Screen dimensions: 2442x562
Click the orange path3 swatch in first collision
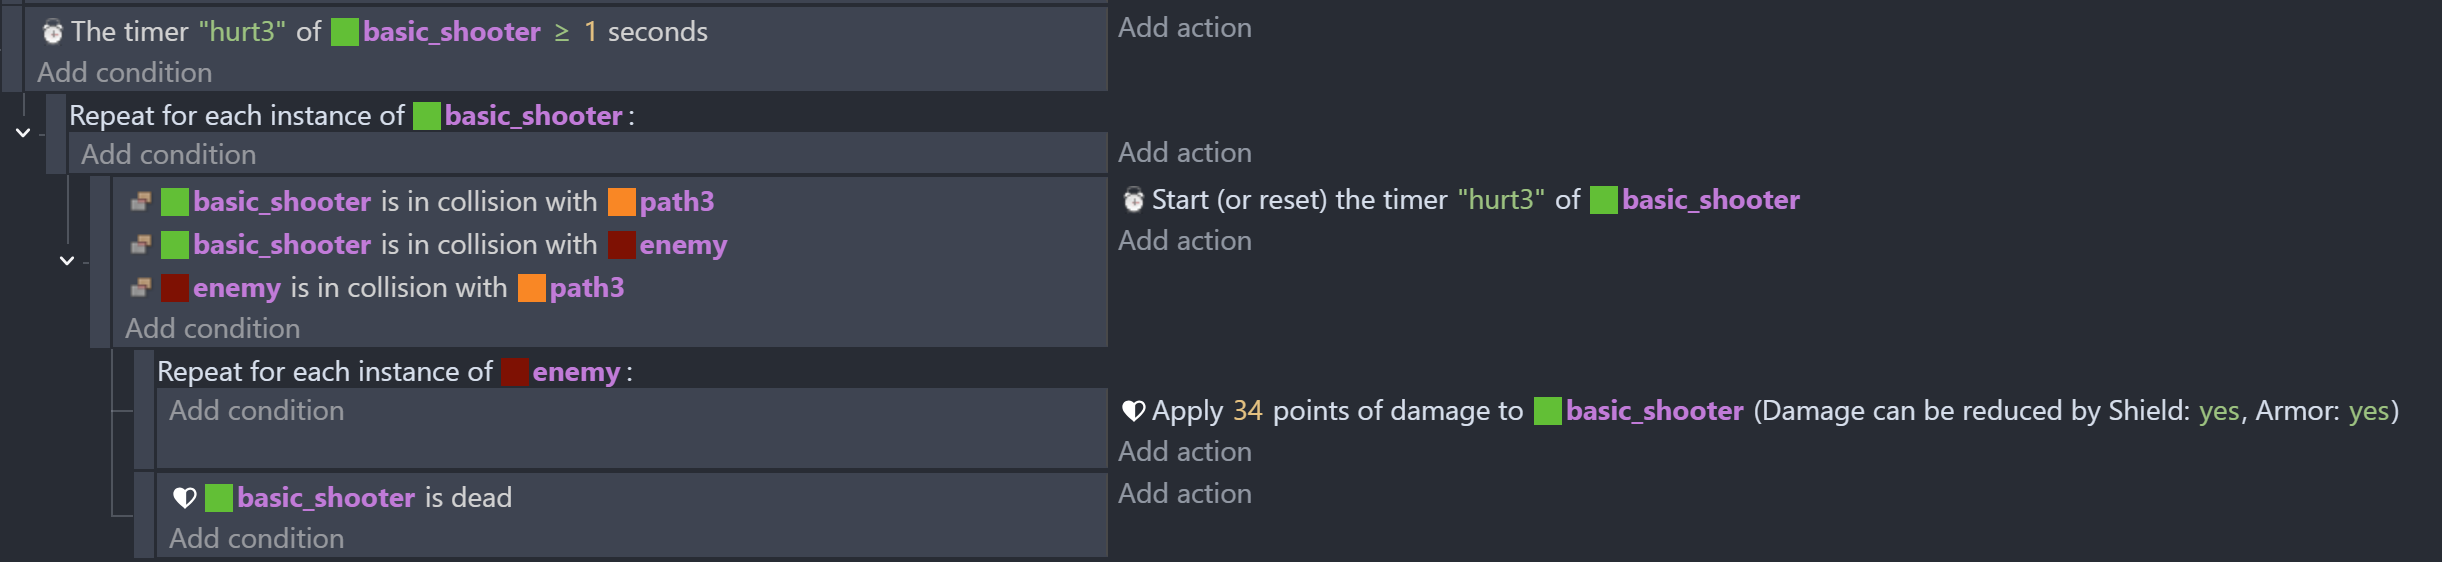(x=622, y=202)
